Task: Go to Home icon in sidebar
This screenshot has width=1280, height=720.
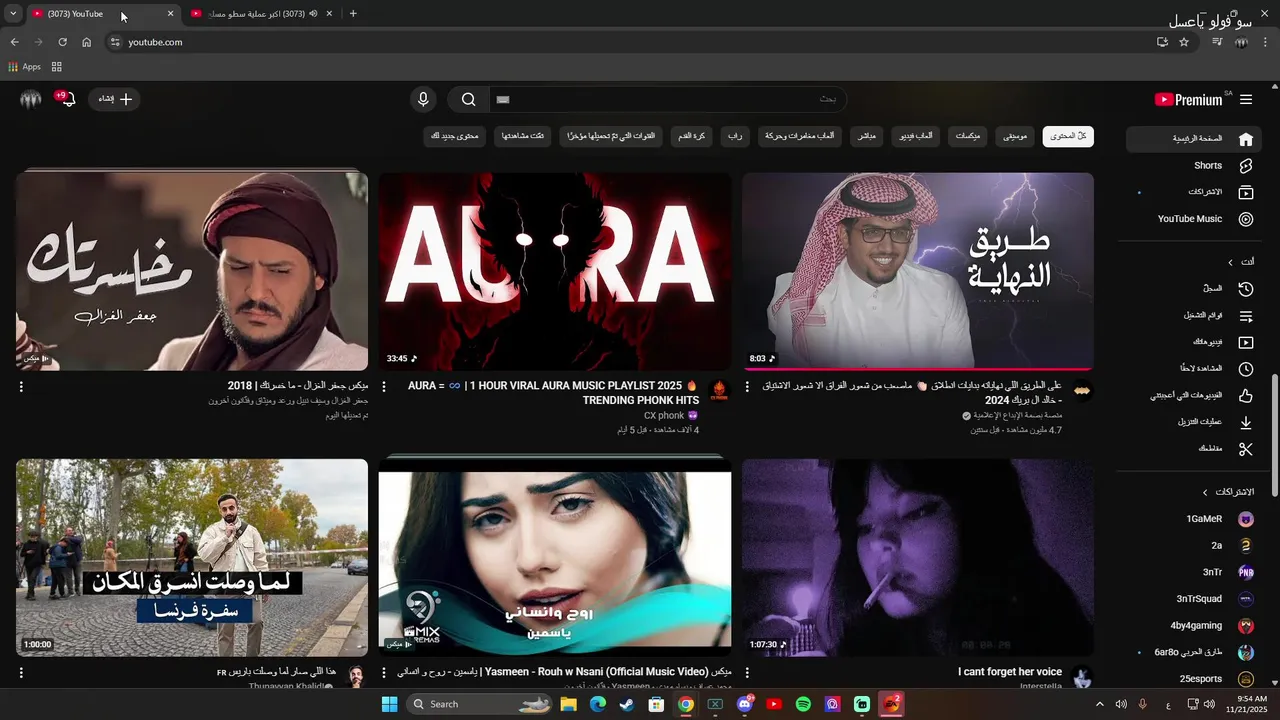Action: [x=1245, y=139]
